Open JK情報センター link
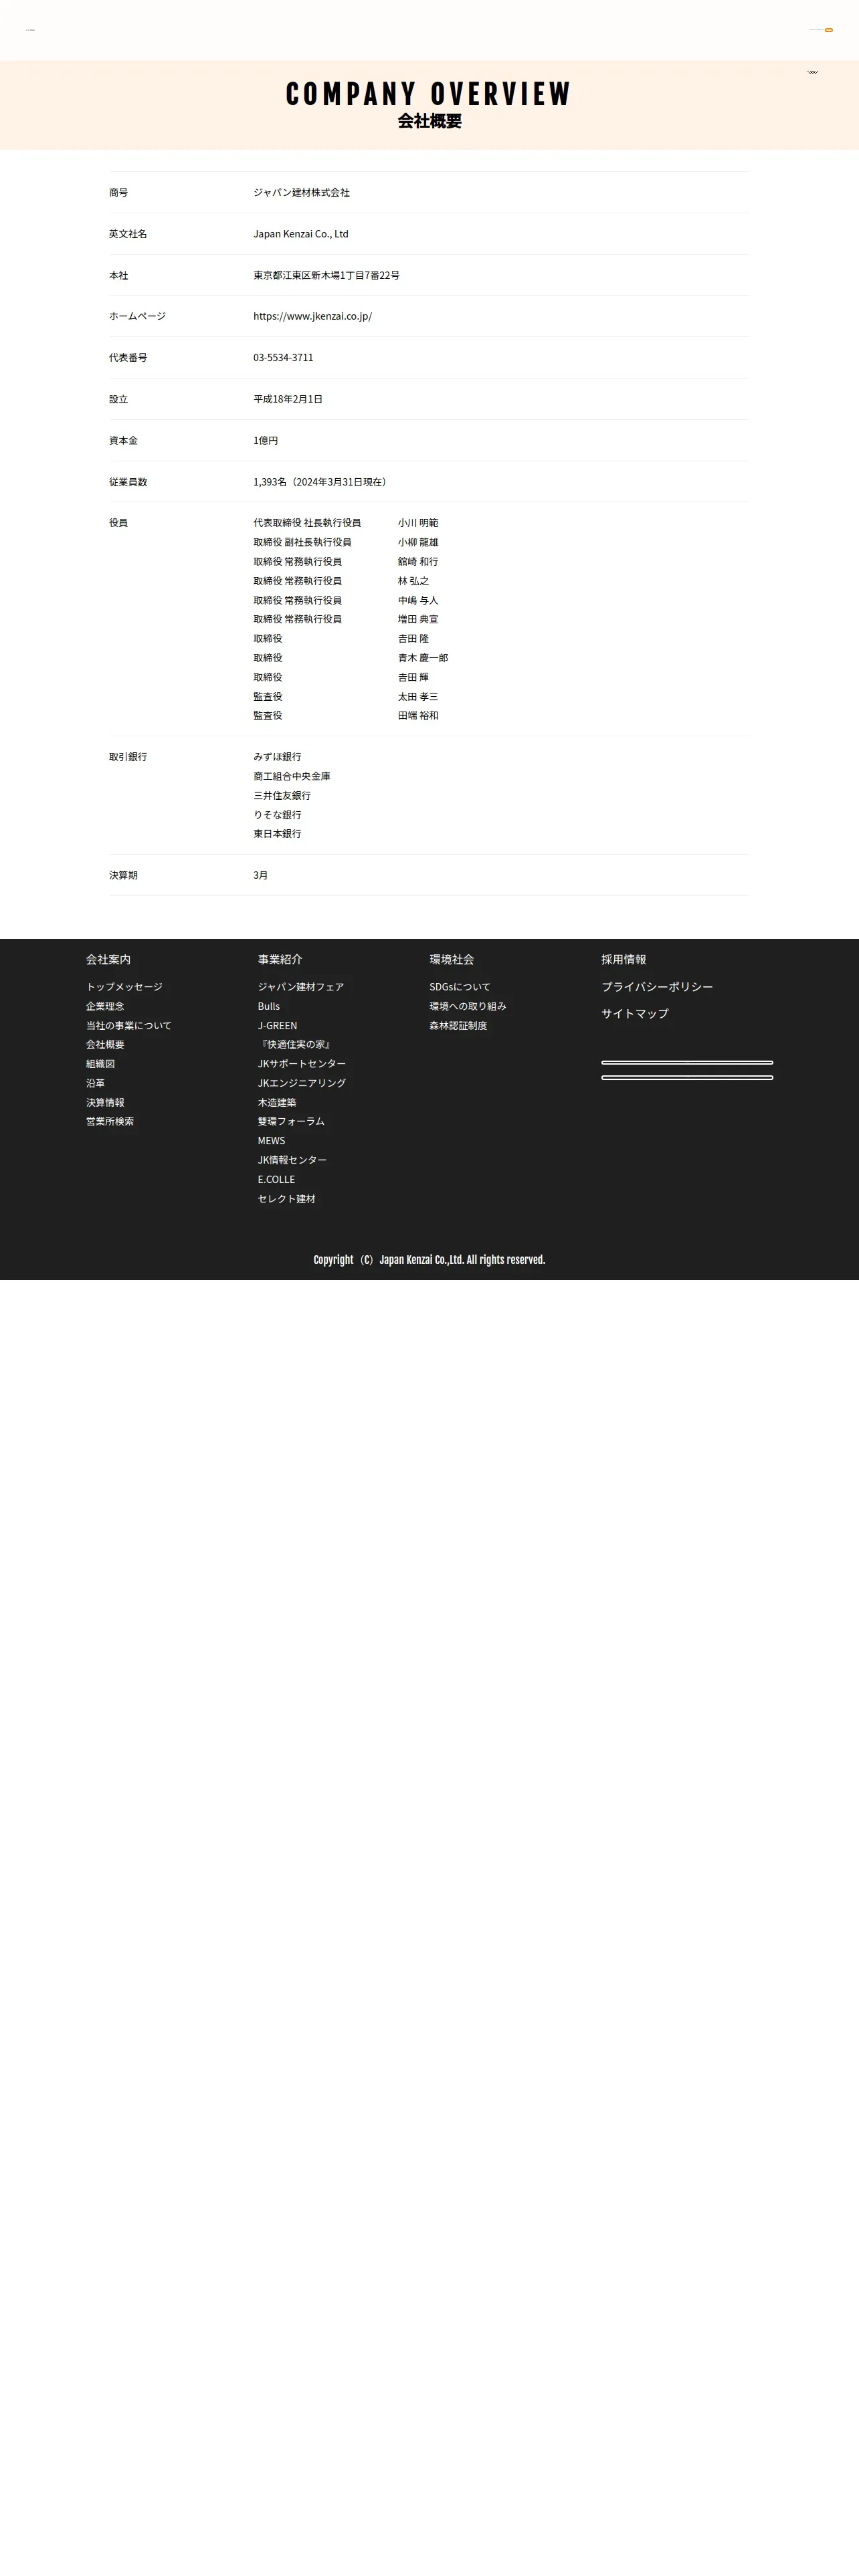The width and height of the screenshot is (859, 2576). pos(292,1160)
